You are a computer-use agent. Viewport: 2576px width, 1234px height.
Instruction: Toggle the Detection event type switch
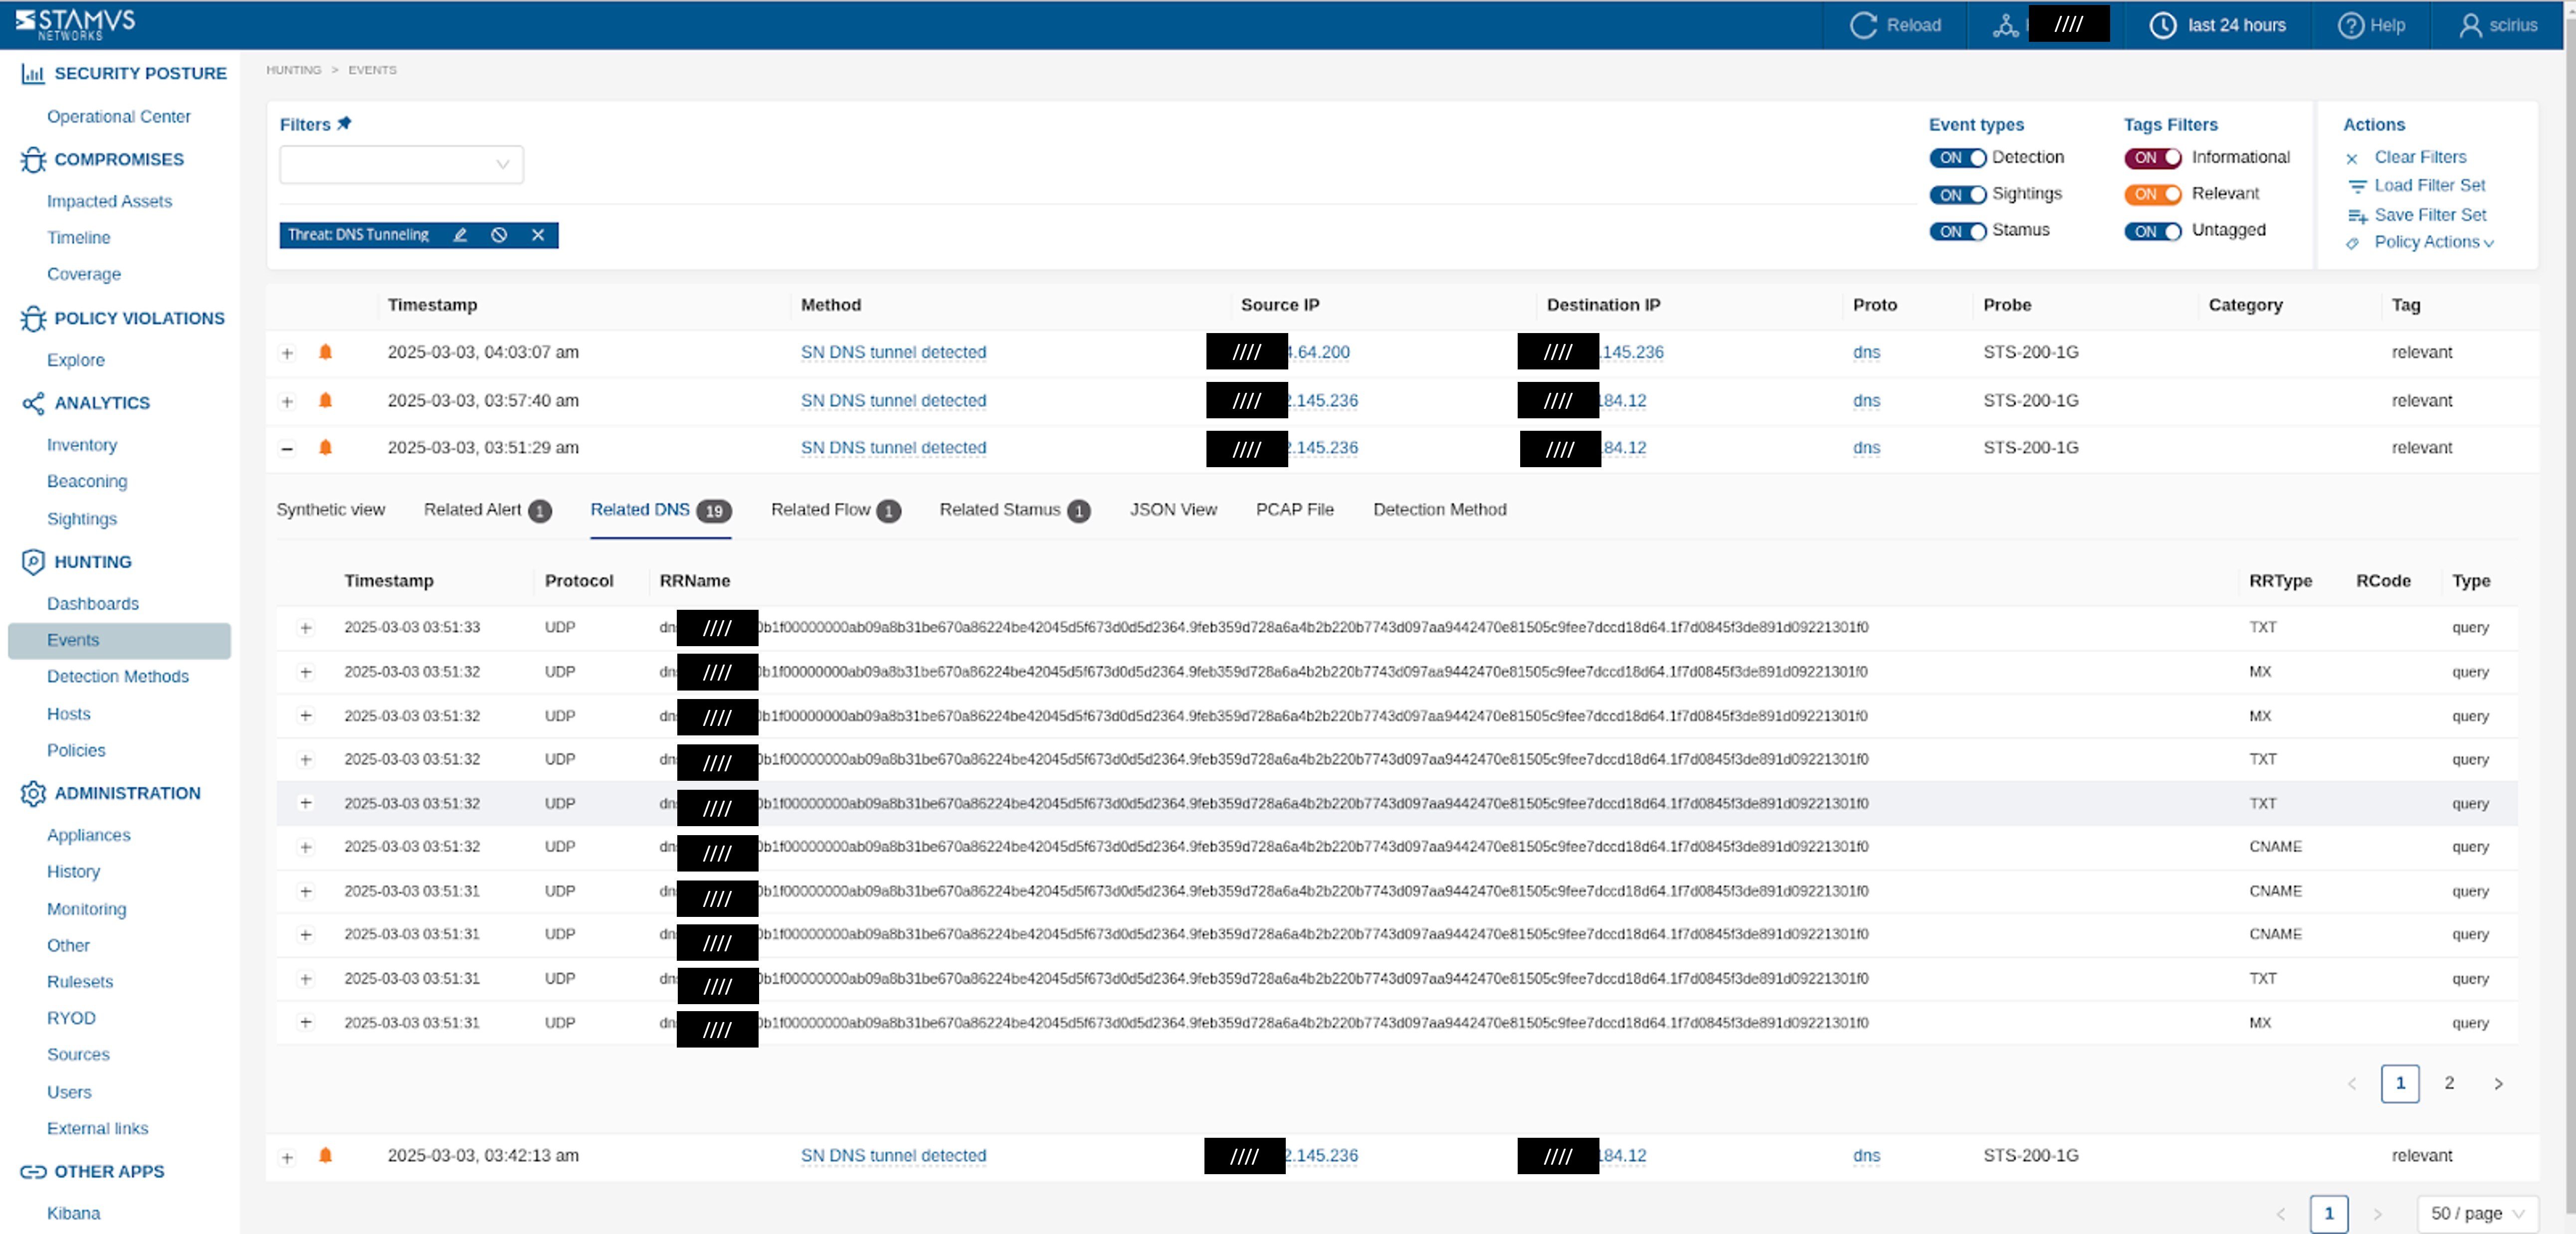[1957, 158]
